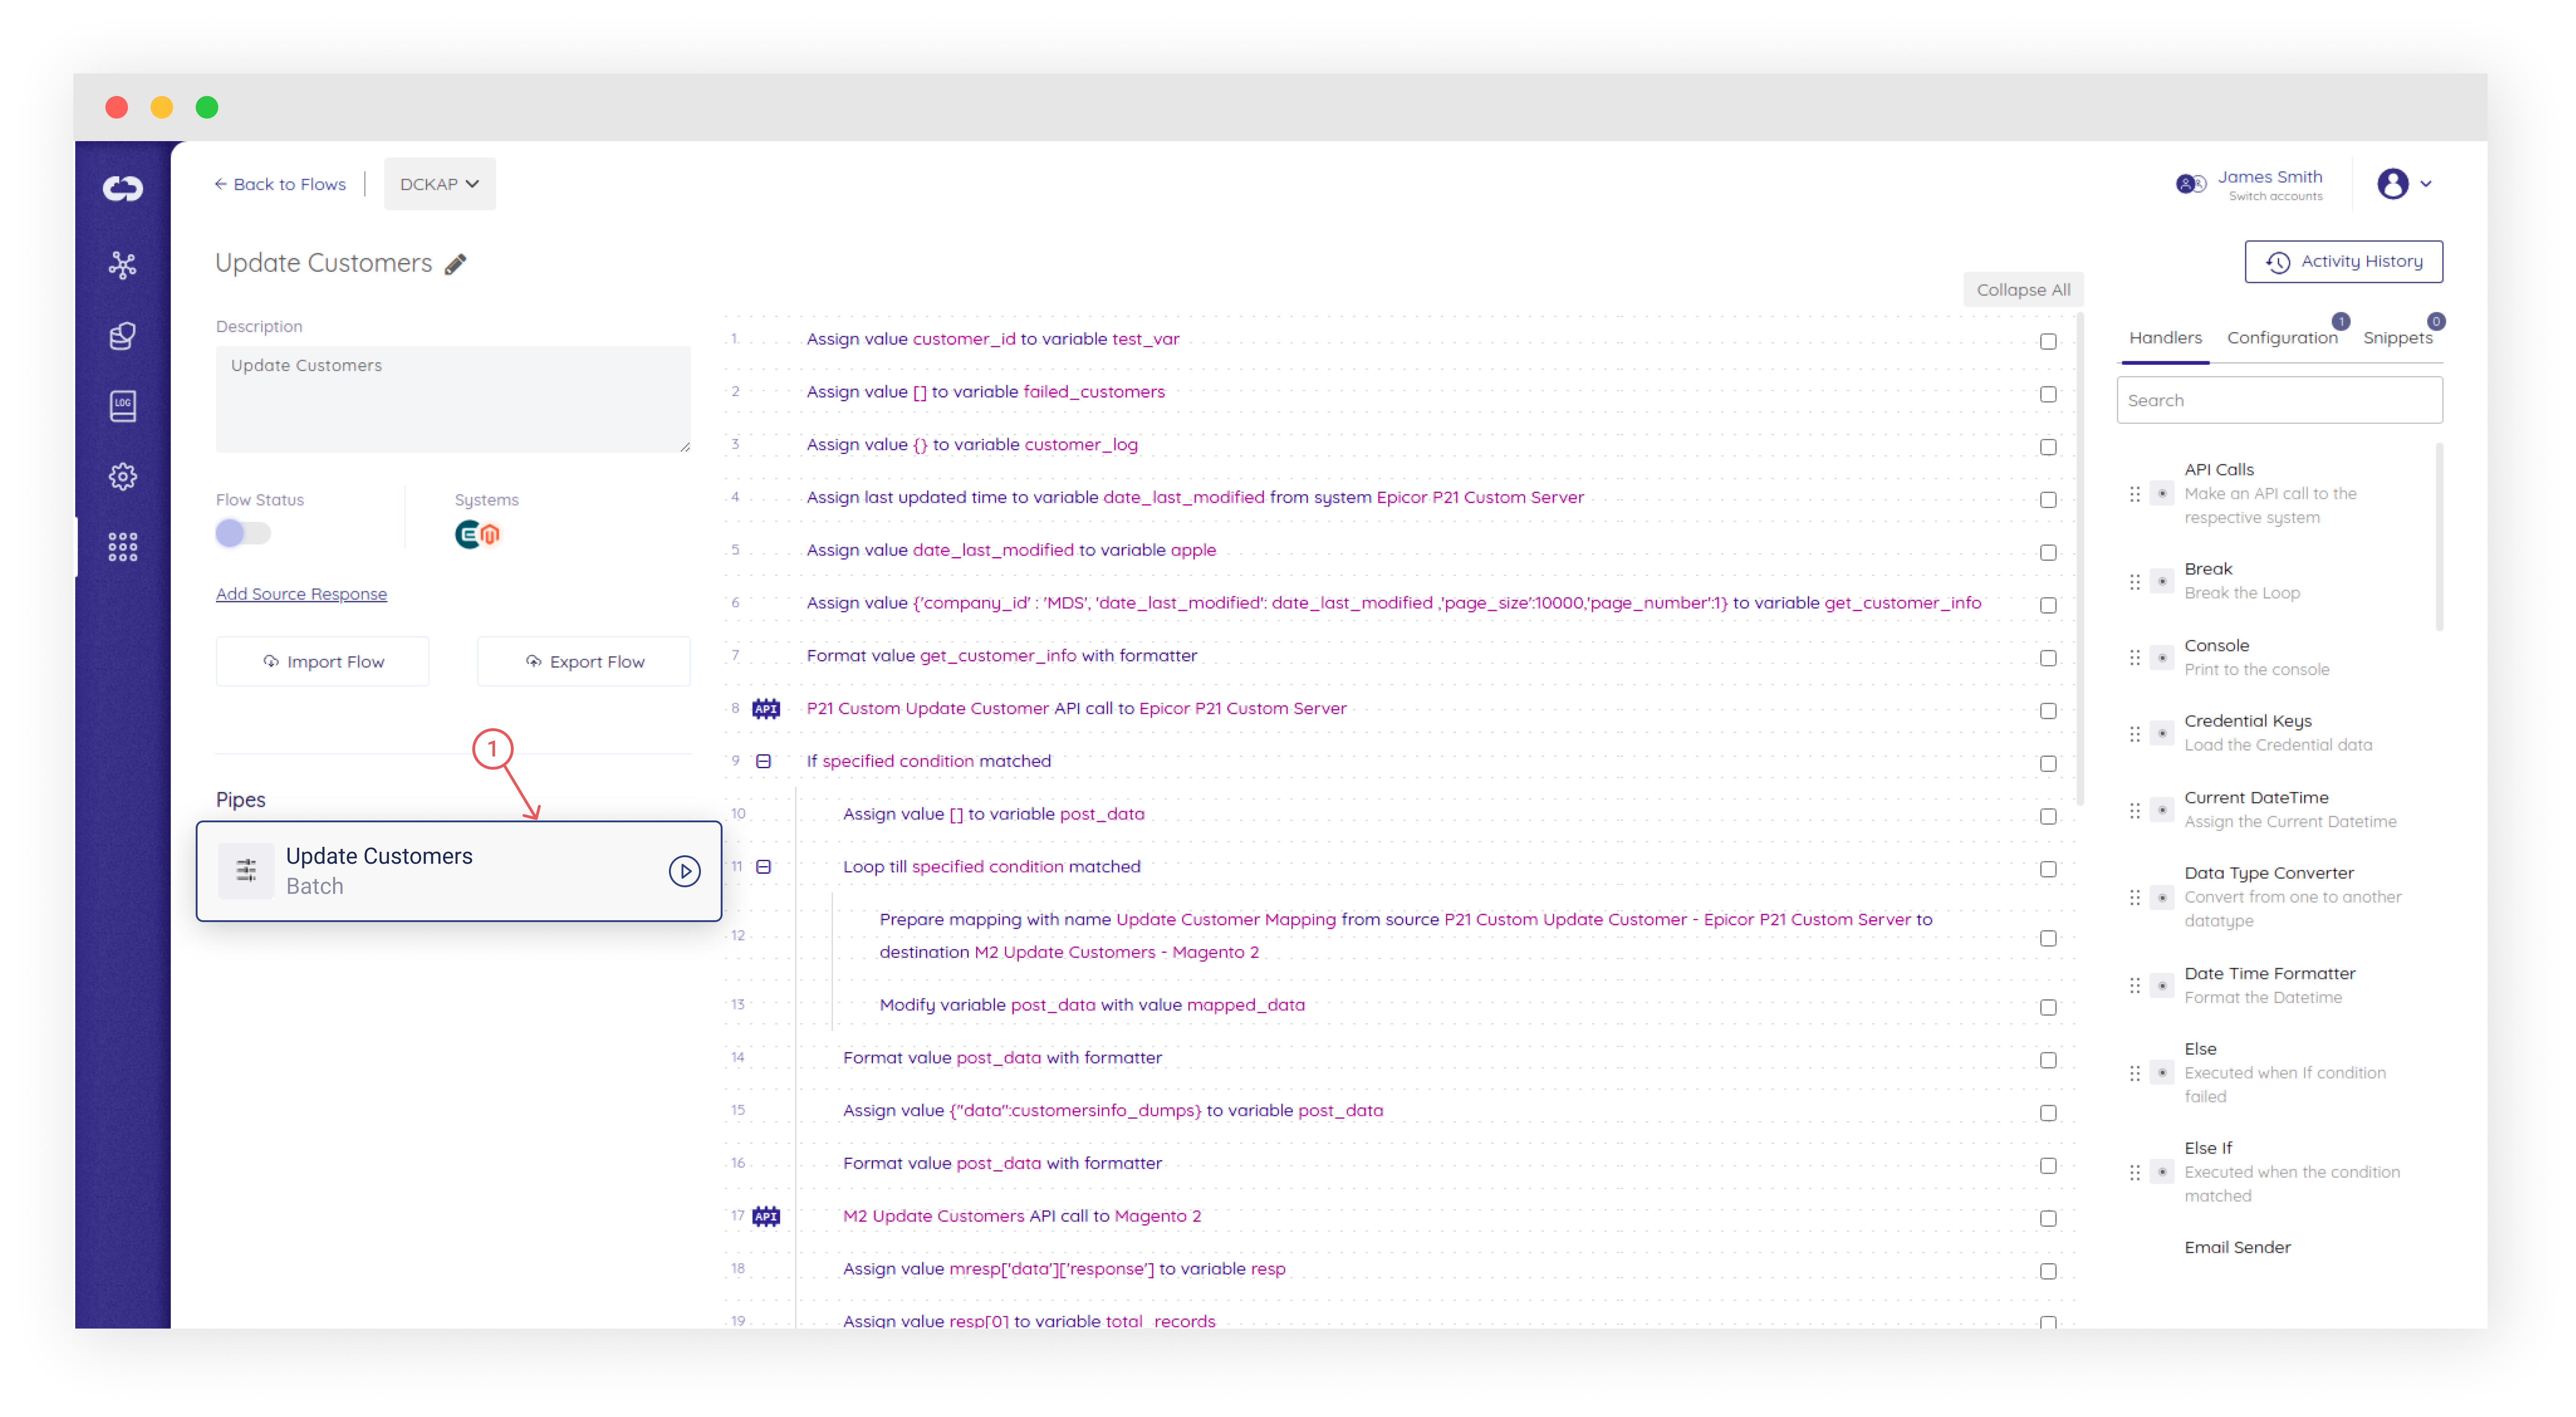Collapse the Loop block on line 11
The width and height of the screenshot is (2576, 1417).
coord(764,867)
